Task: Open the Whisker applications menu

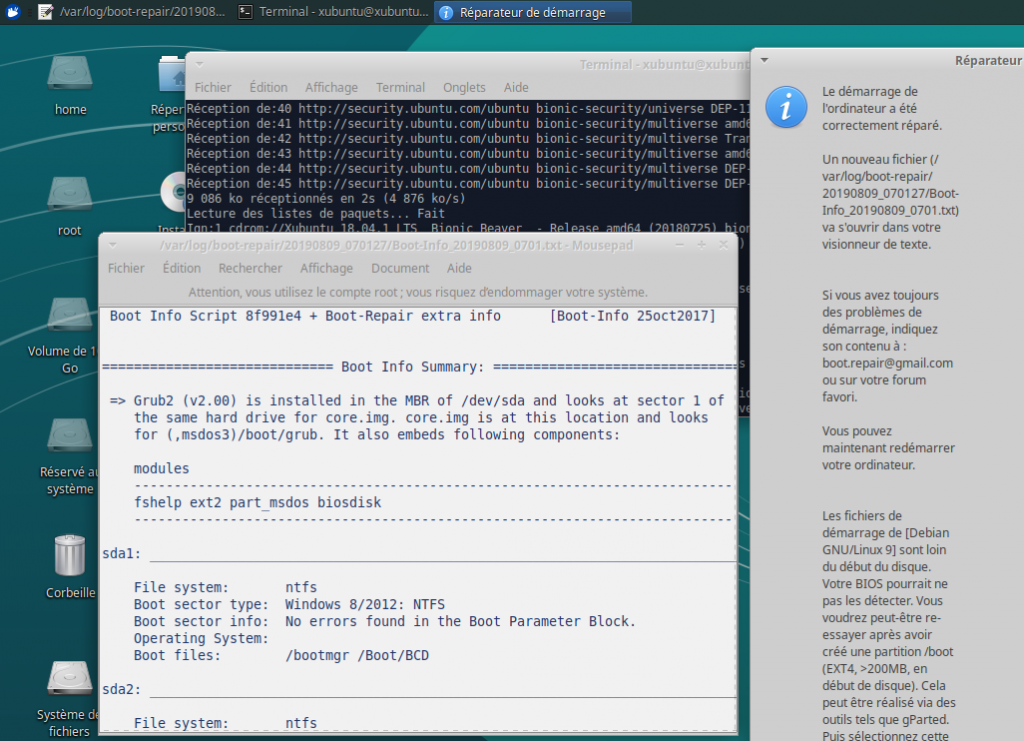Action: pyautogui.click(x=11, y=12)
